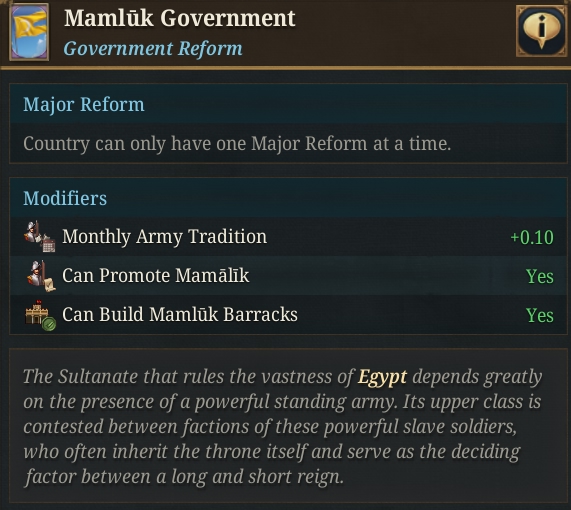The height and width of the screenshot is (510, 571).
Task: Click the Modifiers section header
Action: [x=65, y=199]
